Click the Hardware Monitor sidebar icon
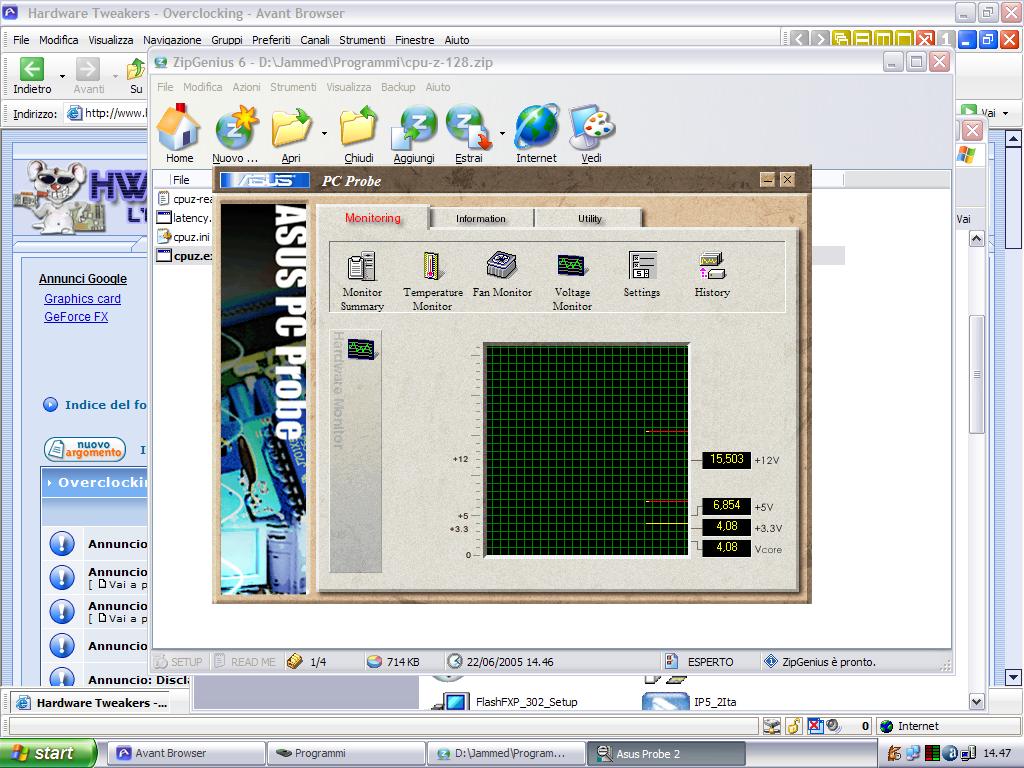This screenshot has height=768, width=1024. click(x=361, y=349)
